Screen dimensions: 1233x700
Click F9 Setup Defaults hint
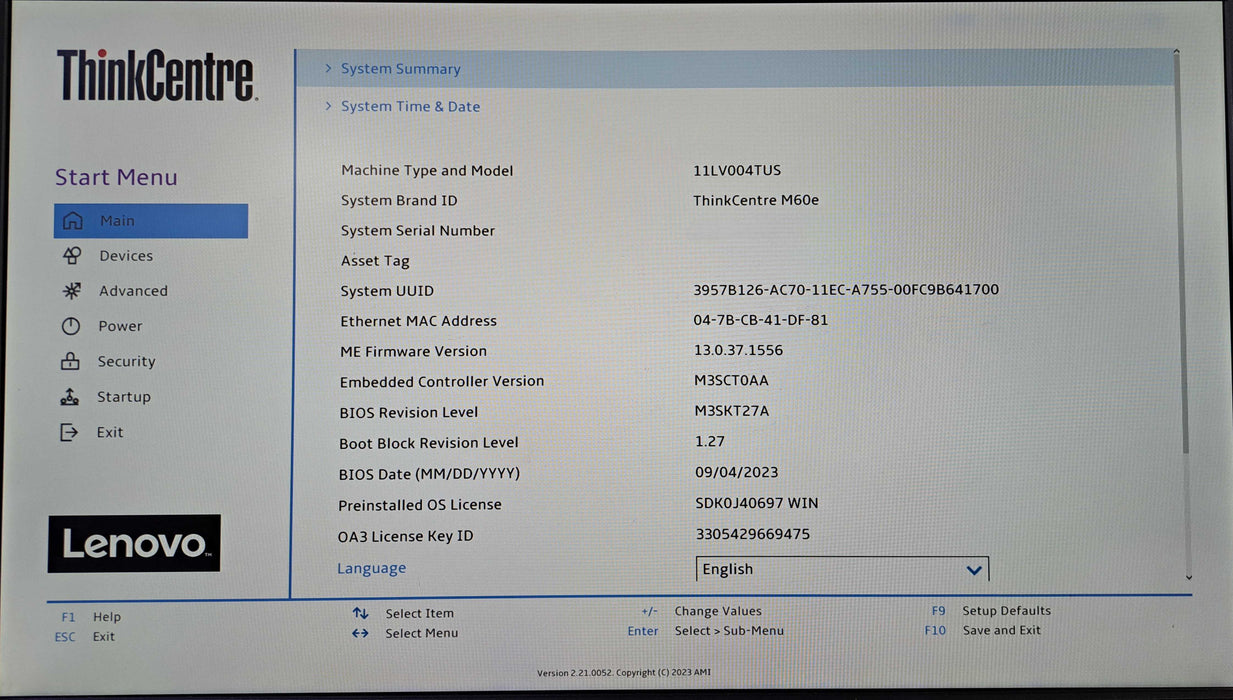[991, 610]
